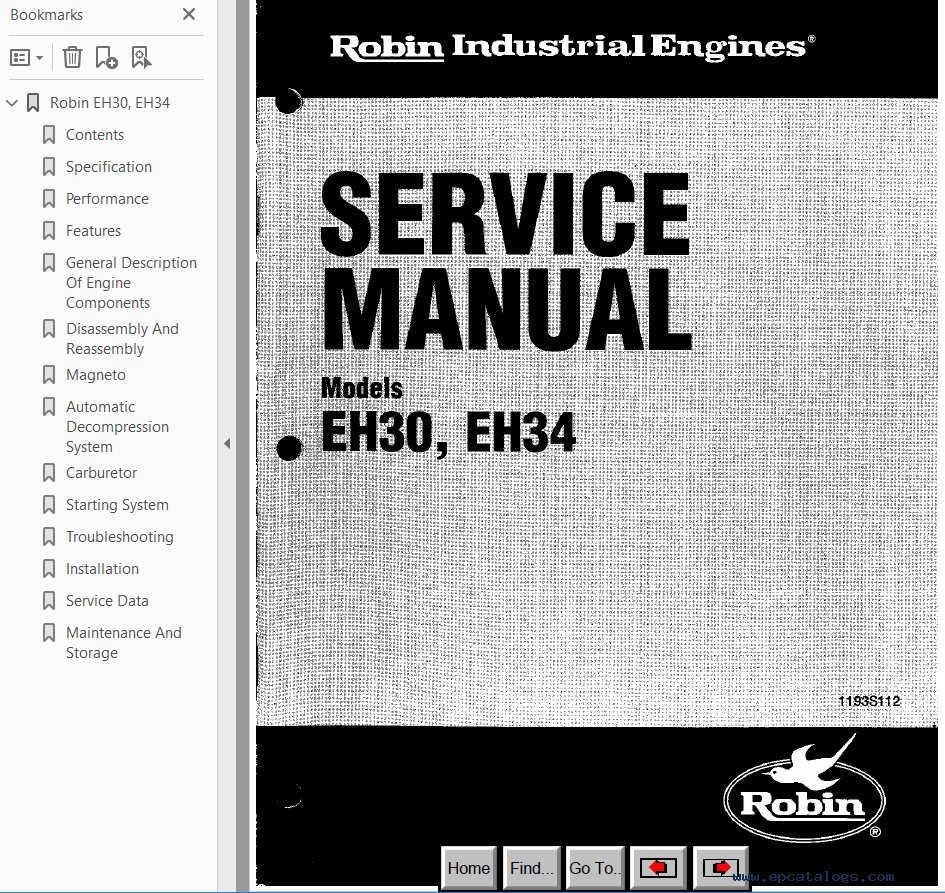Click the bookmark icon beside Disassembly And Reassembly
Screen dimensions: 945x893
pos(49,329)
